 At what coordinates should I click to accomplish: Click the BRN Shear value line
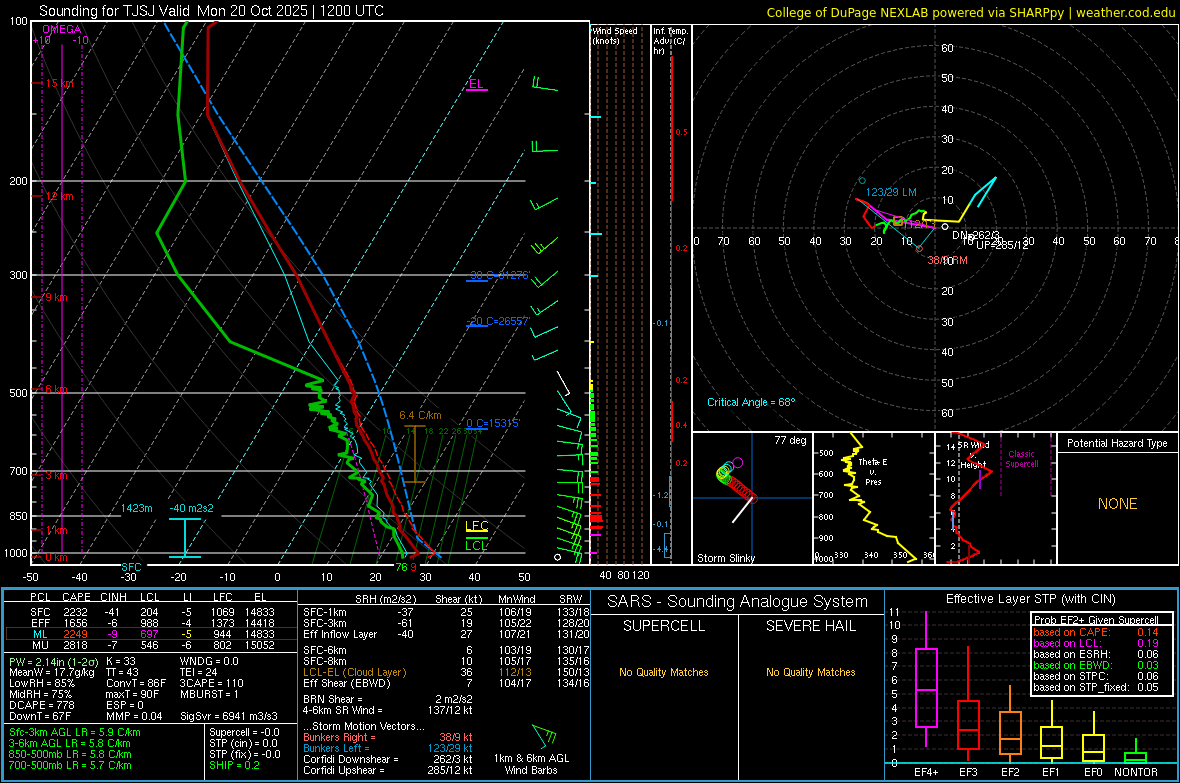pos(388,699)
